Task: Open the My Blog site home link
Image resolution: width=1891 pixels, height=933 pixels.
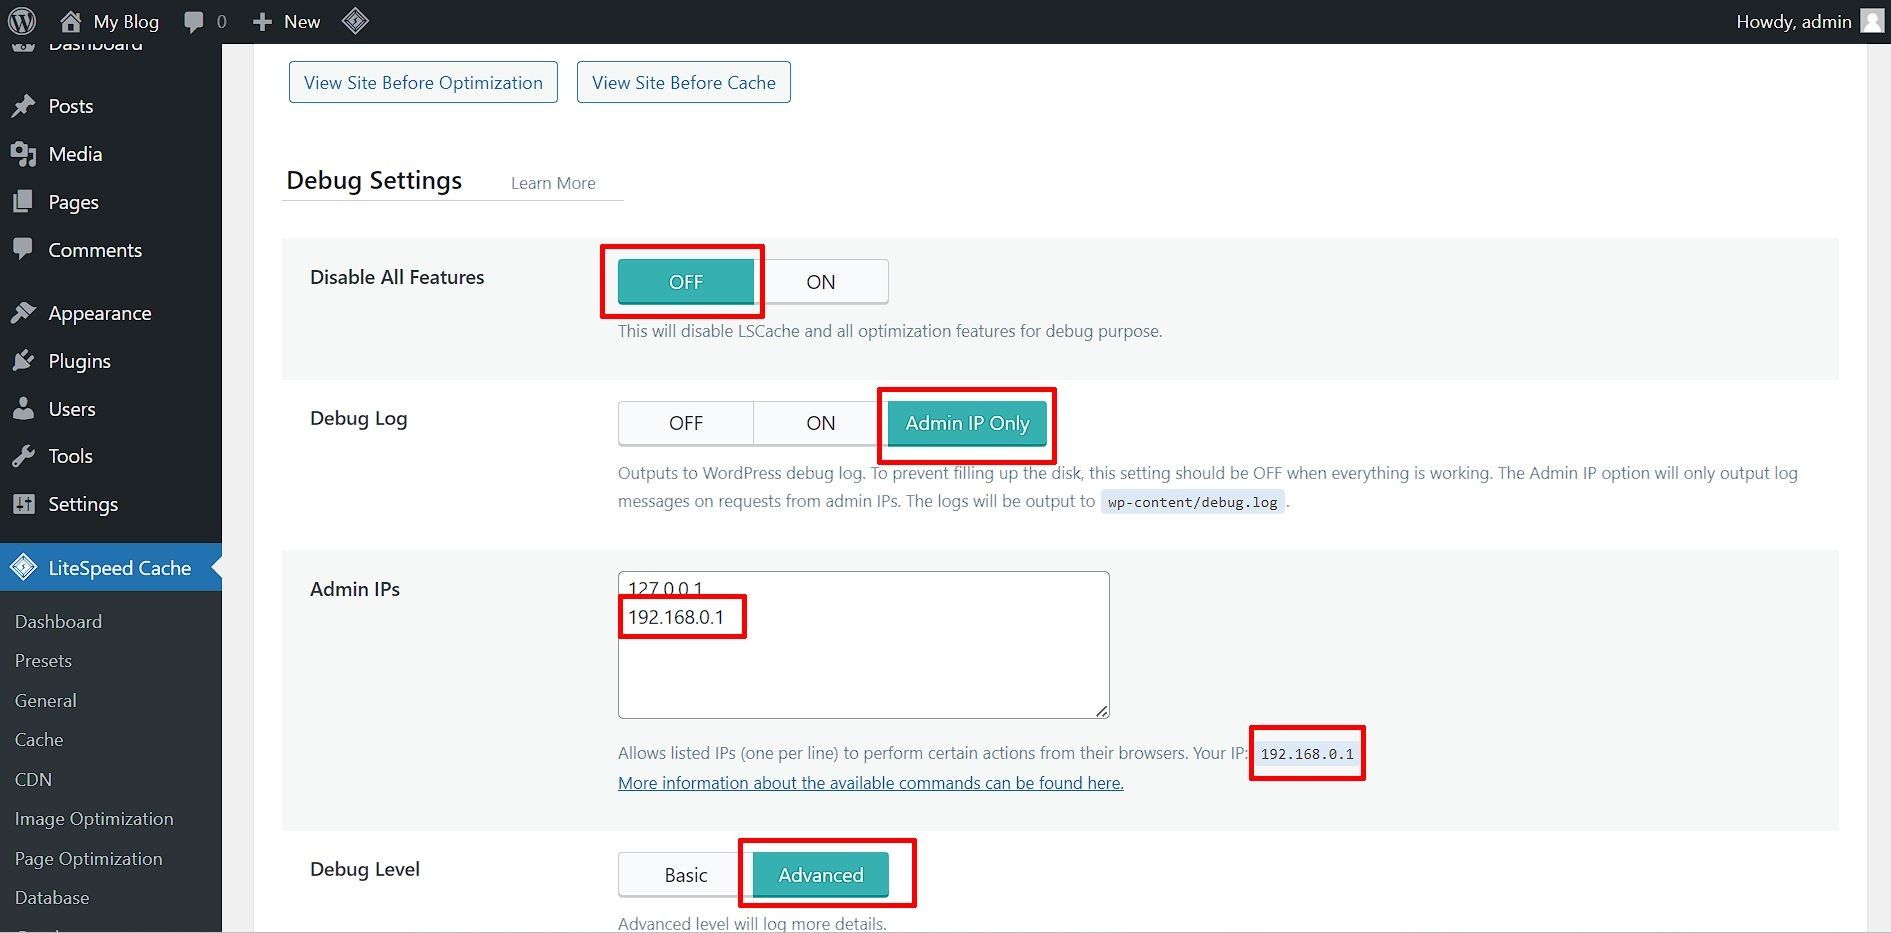Action: 109,21
